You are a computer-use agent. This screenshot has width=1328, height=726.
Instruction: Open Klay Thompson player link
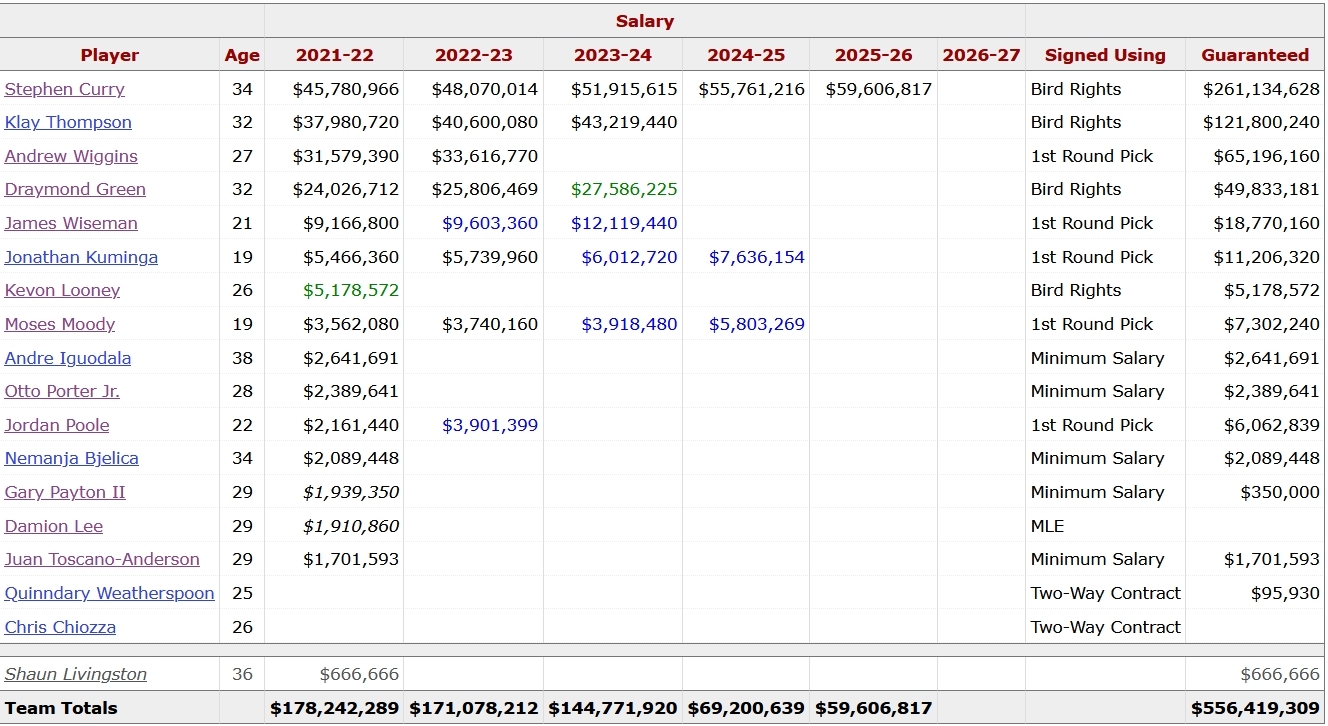tap(68, 122)
